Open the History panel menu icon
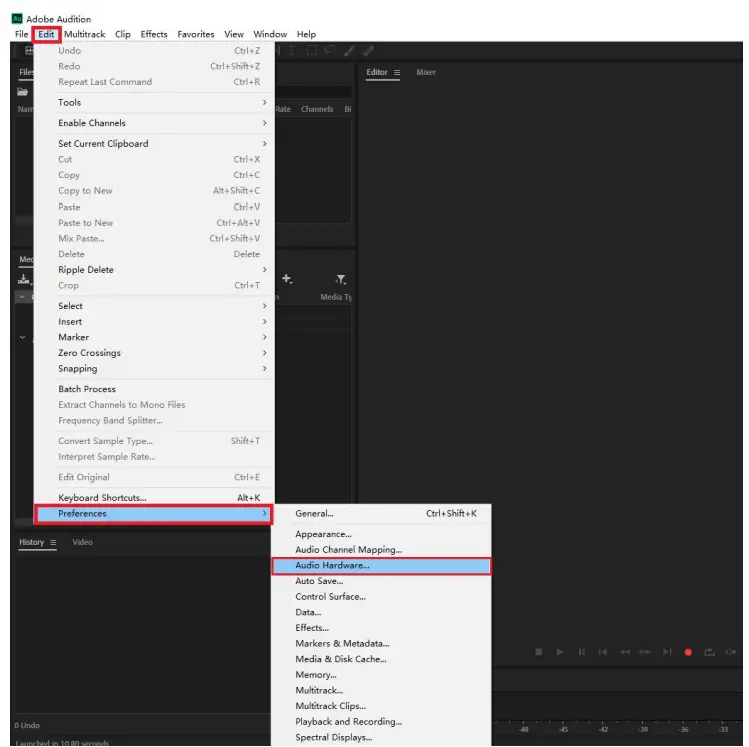 tap(53, 543)
